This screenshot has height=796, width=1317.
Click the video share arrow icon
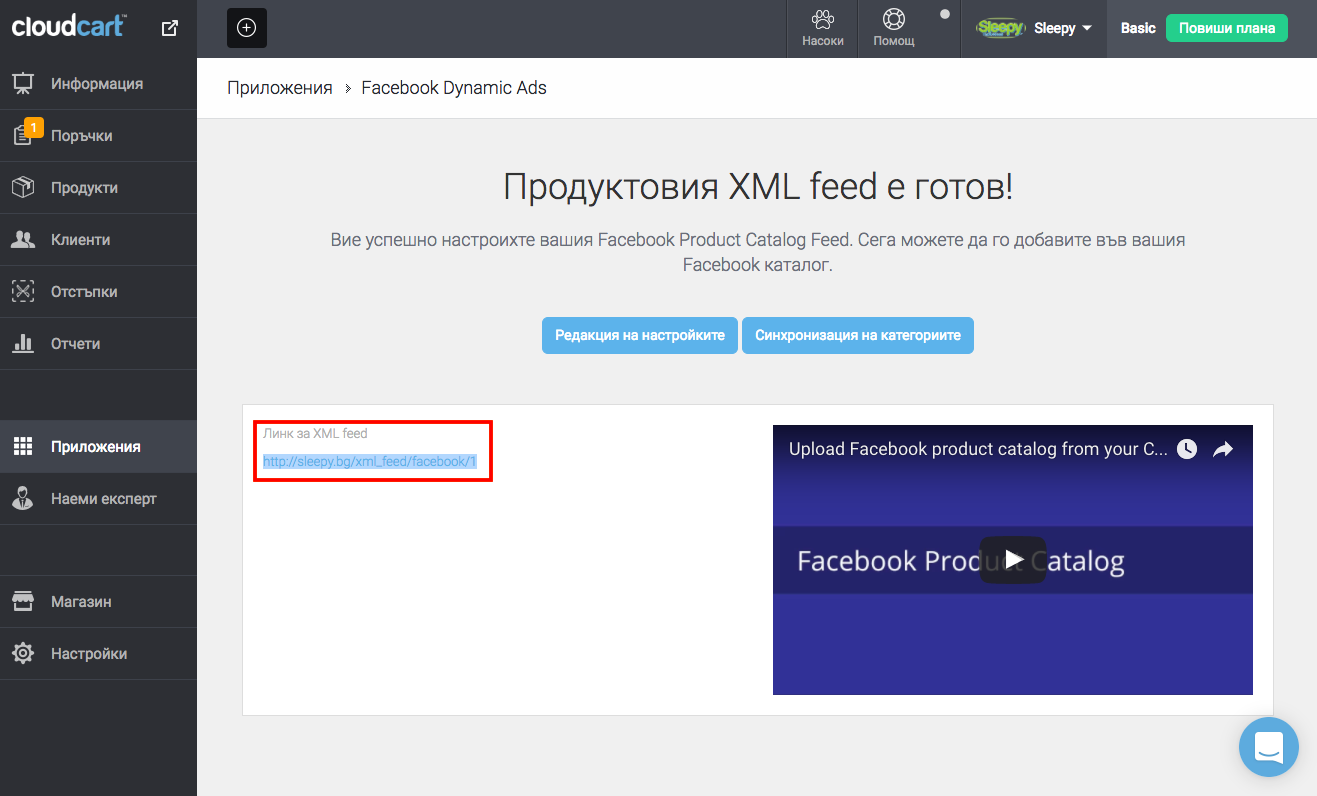pyautogui.click(x=1223, y=449)
